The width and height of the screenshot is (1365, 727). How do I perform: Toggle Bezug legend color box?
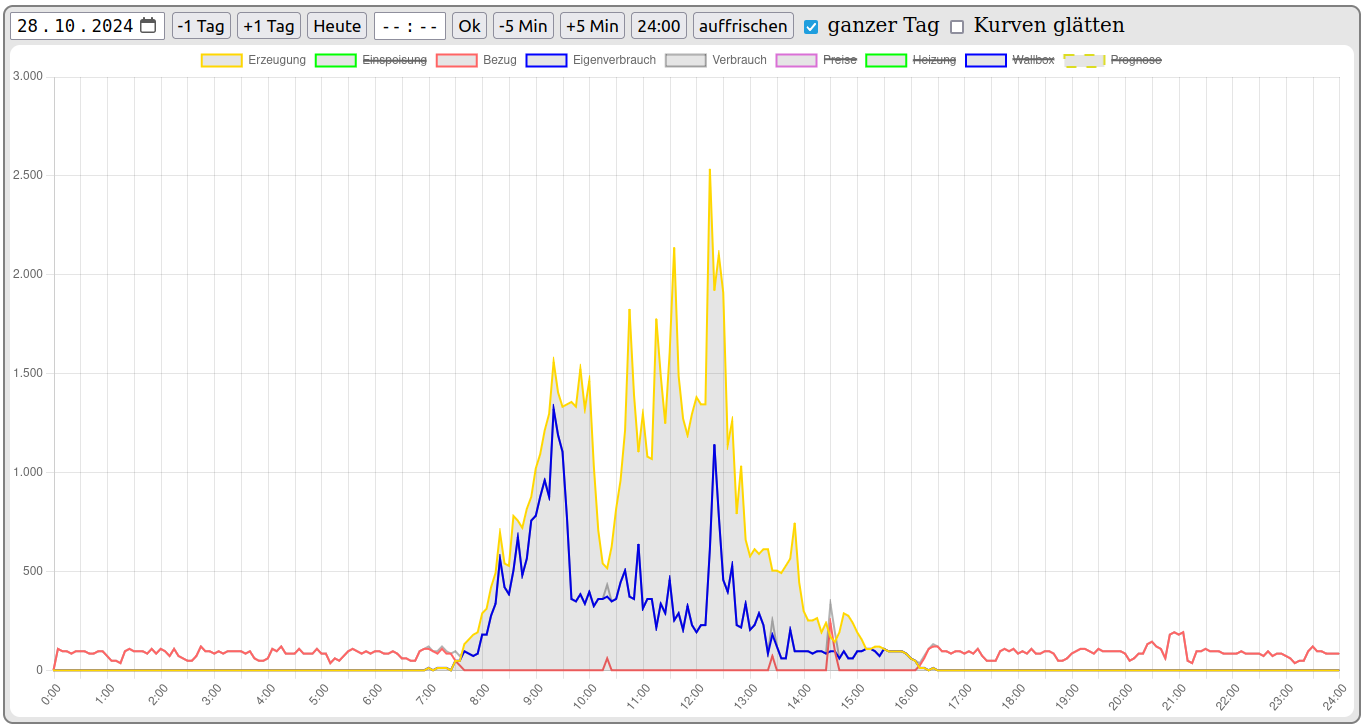point(457,60)
